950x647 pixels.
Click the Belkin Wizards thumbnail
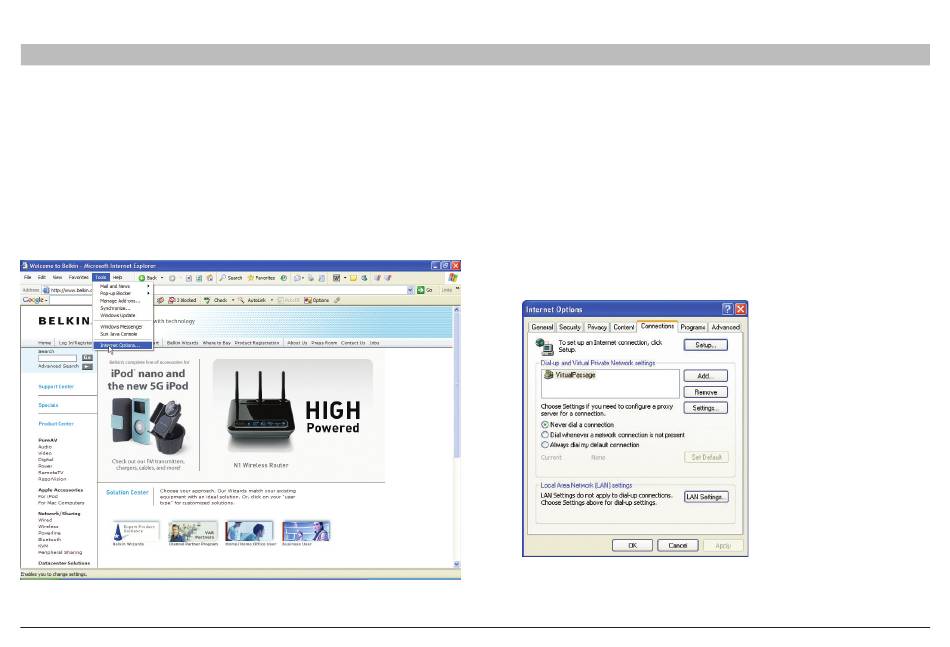[x=136, y=531]
